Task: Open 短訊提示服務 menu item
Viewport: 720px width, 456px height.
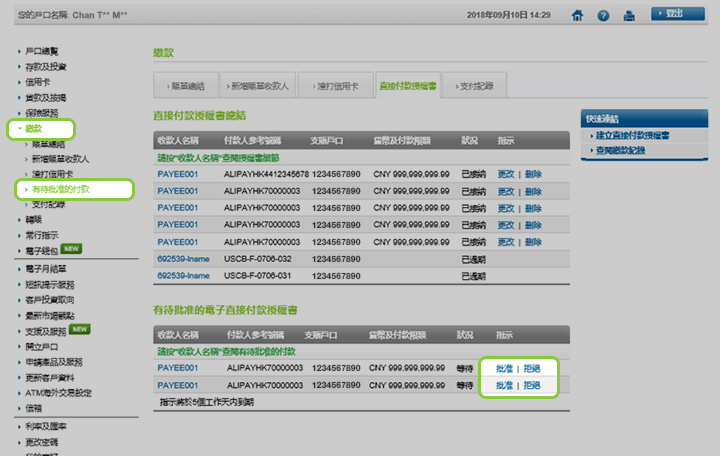Action: click(x=50, y=285)
